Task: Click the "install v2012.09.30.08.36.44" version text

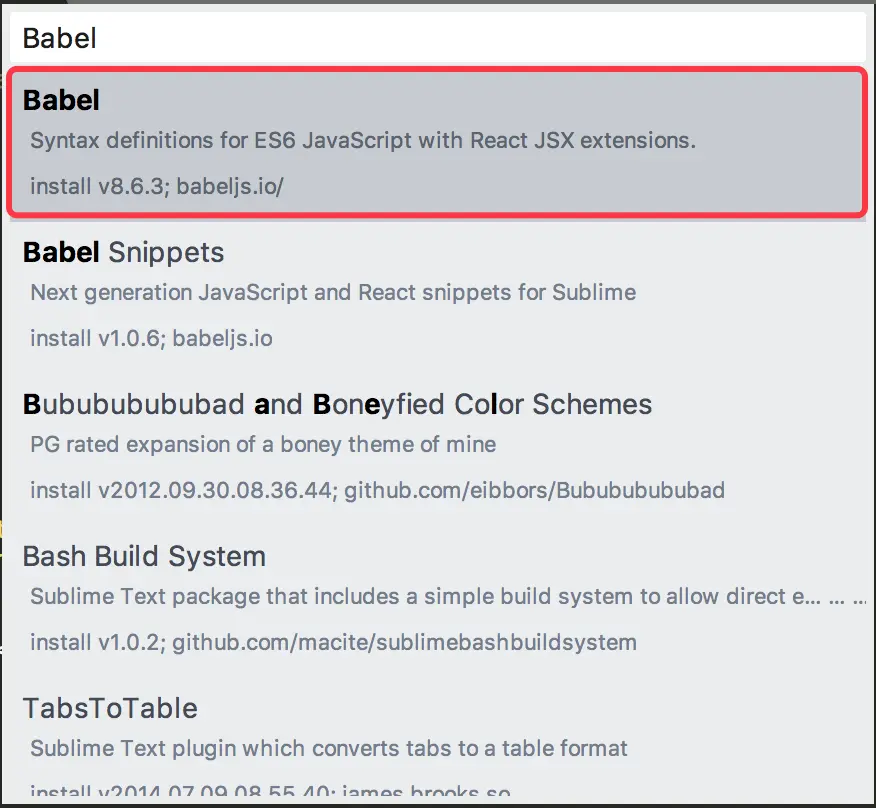Action: [x=181, y=490]
